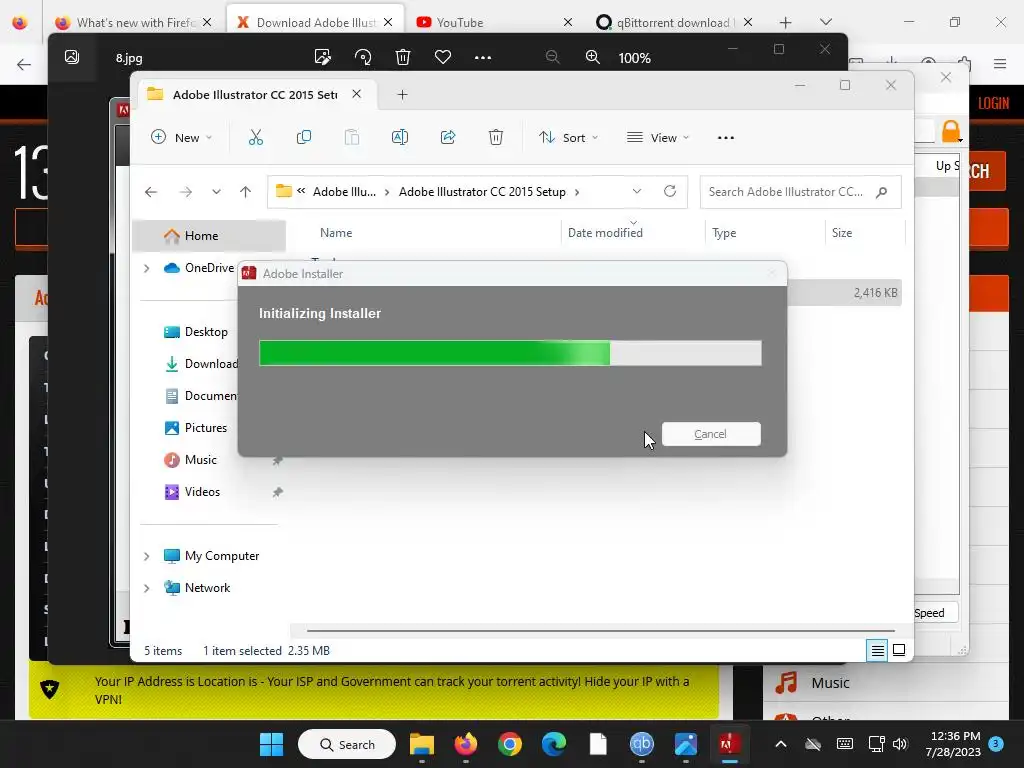Click the volume icon in system tray
The image size is (1024, 768).
pos(900,744)
